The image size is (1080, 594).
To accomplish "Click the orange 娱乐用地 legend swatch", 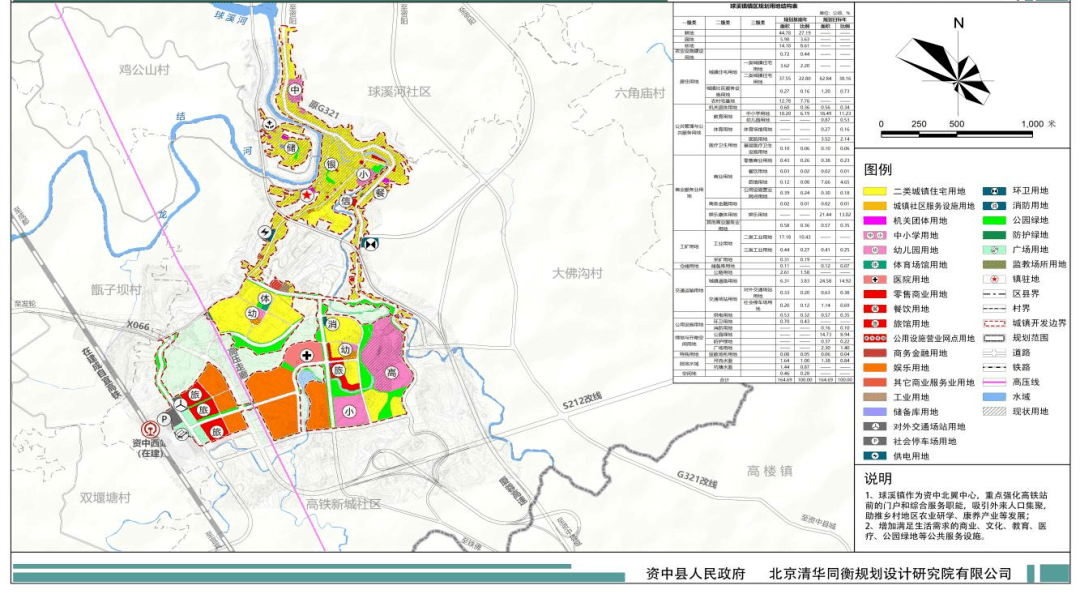I will [875, 368].
